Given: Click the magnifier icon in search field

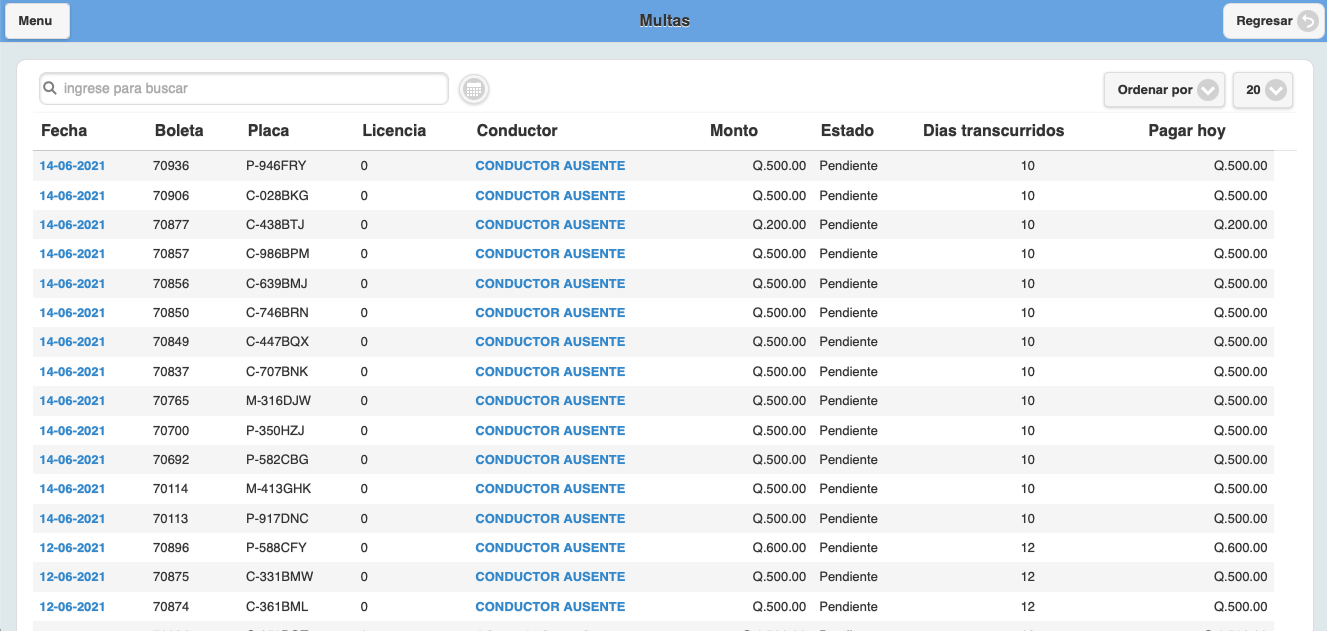Looking at the screenshot, I should [50, 88].
